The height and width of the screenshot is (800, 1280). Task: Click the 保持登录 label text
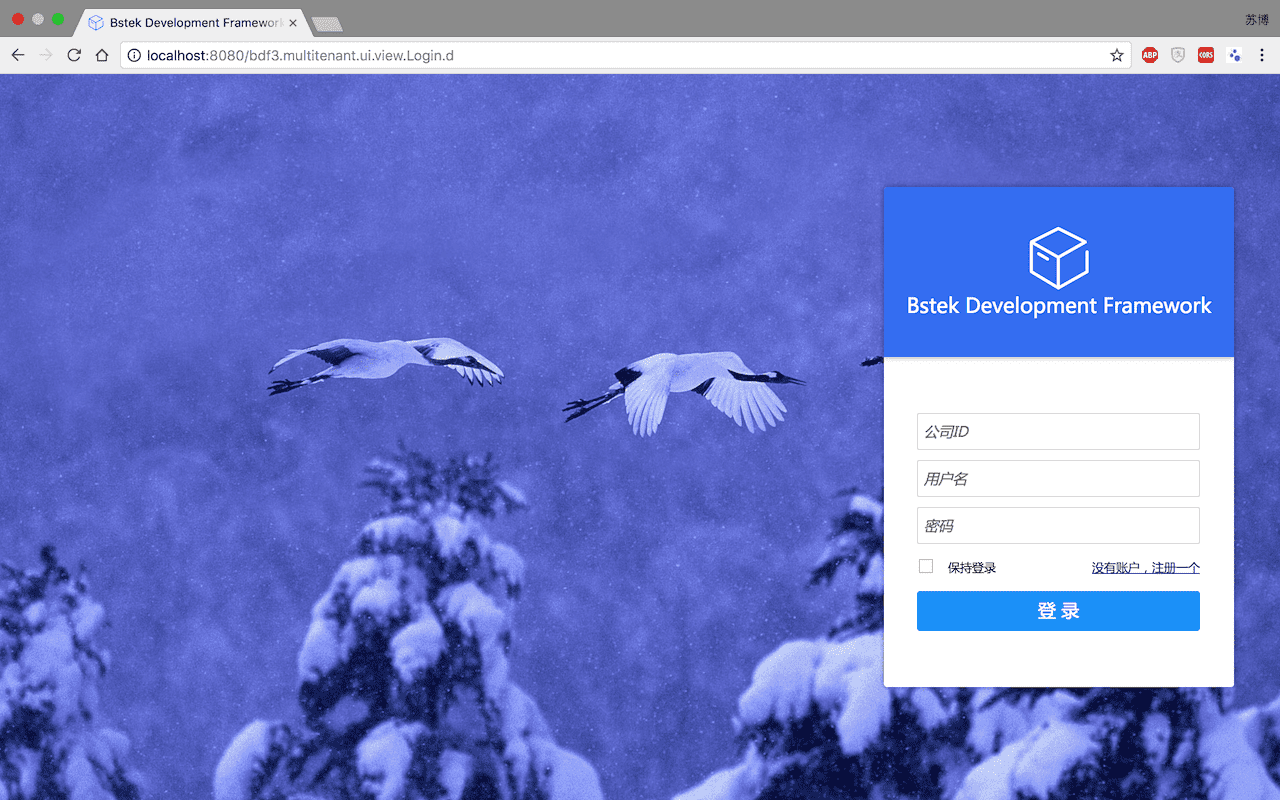click(x=972, y=567)
